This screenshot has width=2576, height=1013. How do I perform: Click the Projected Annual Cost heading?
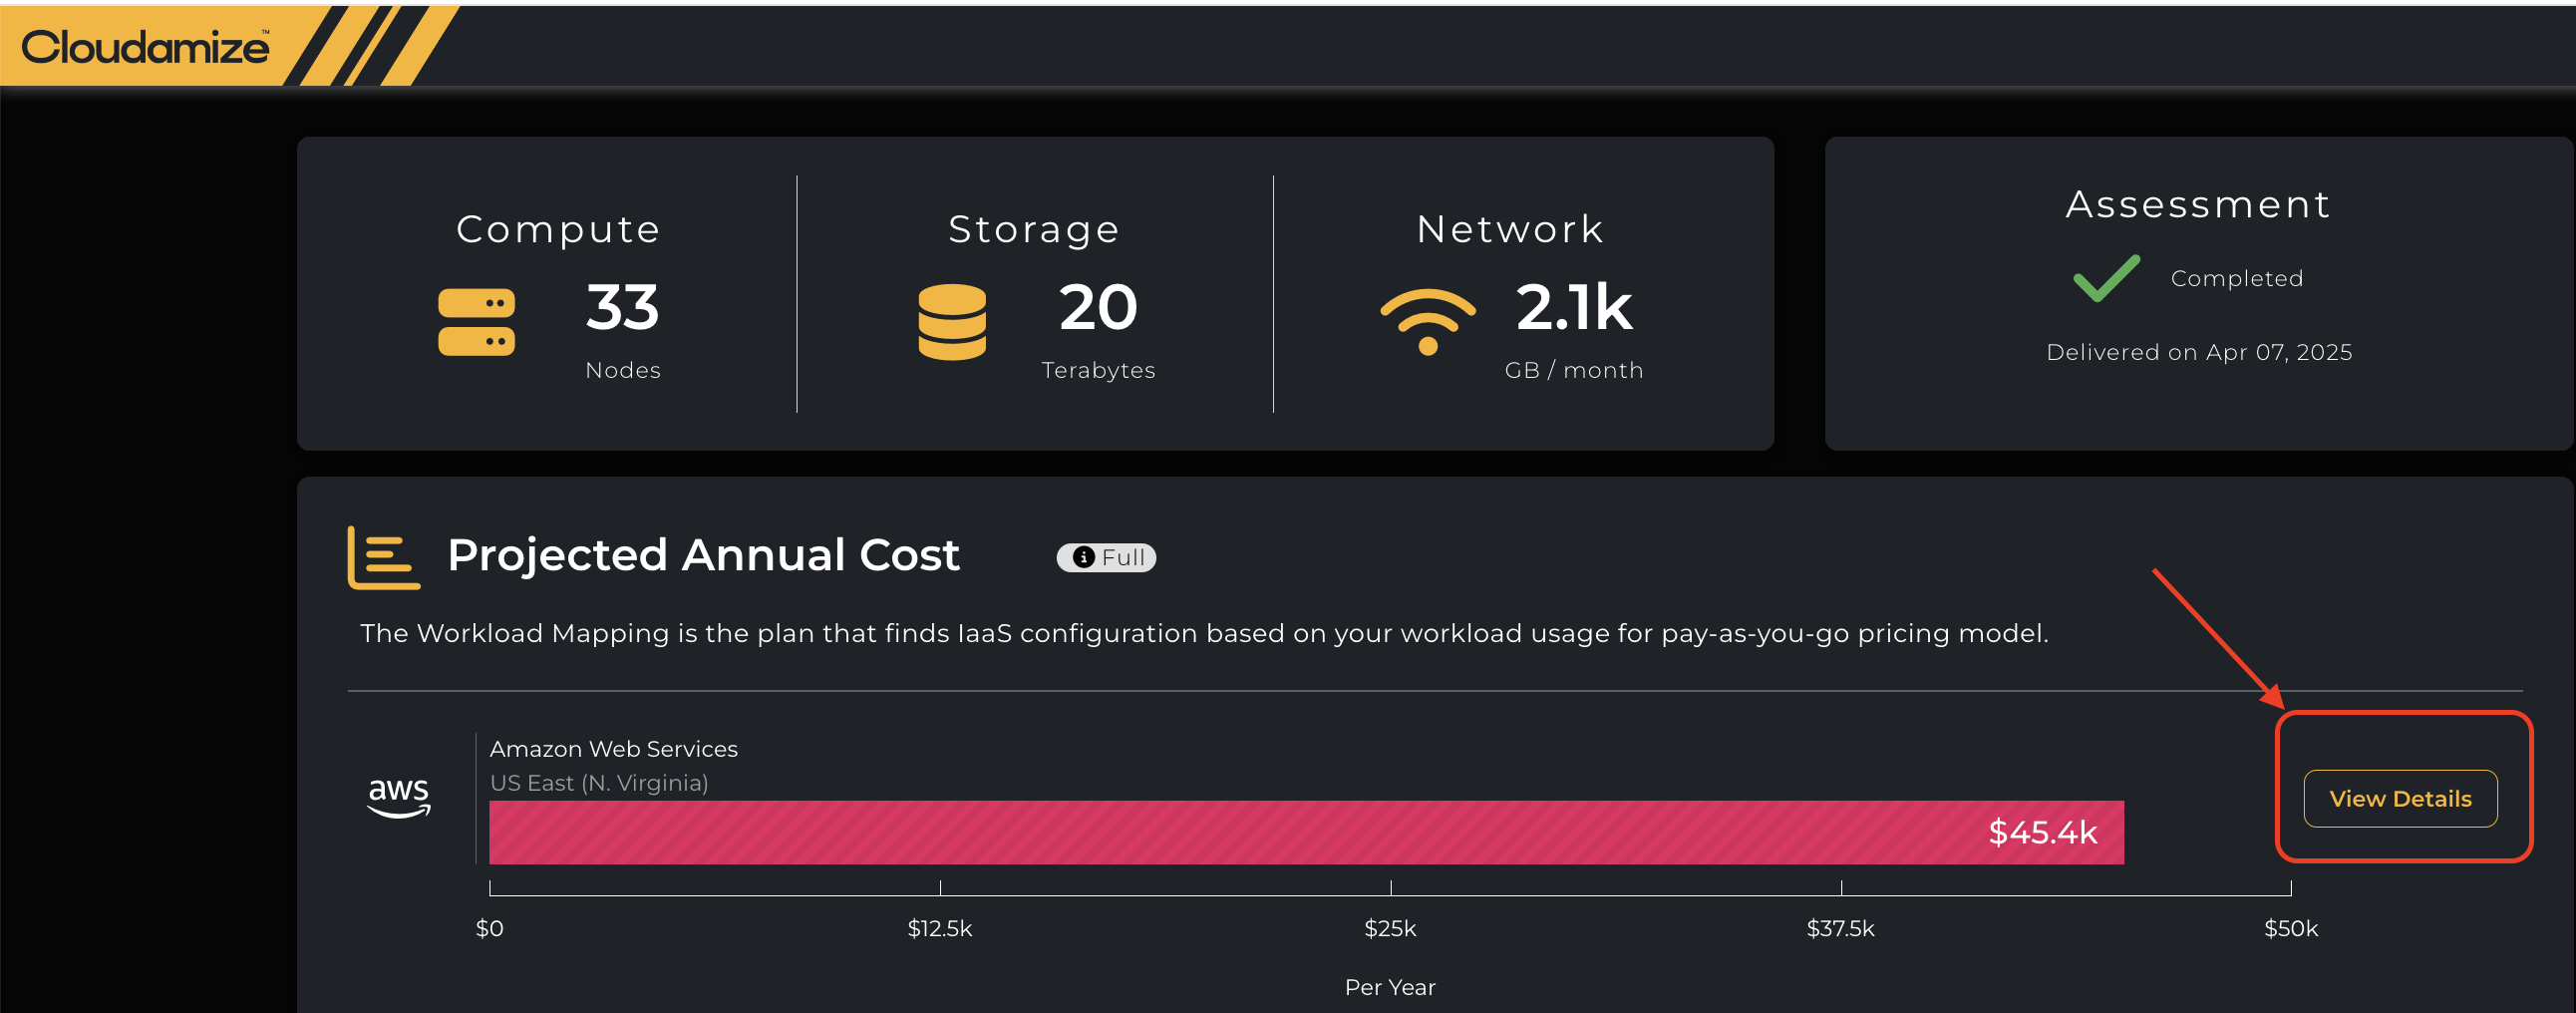703,555
